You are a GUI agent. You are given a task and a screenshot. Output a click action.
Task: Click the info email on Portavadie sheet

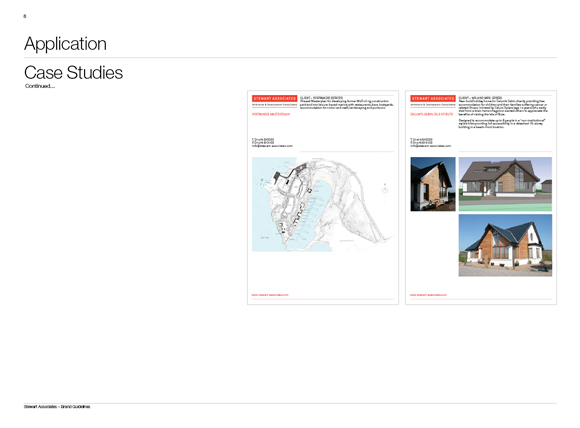272,146
